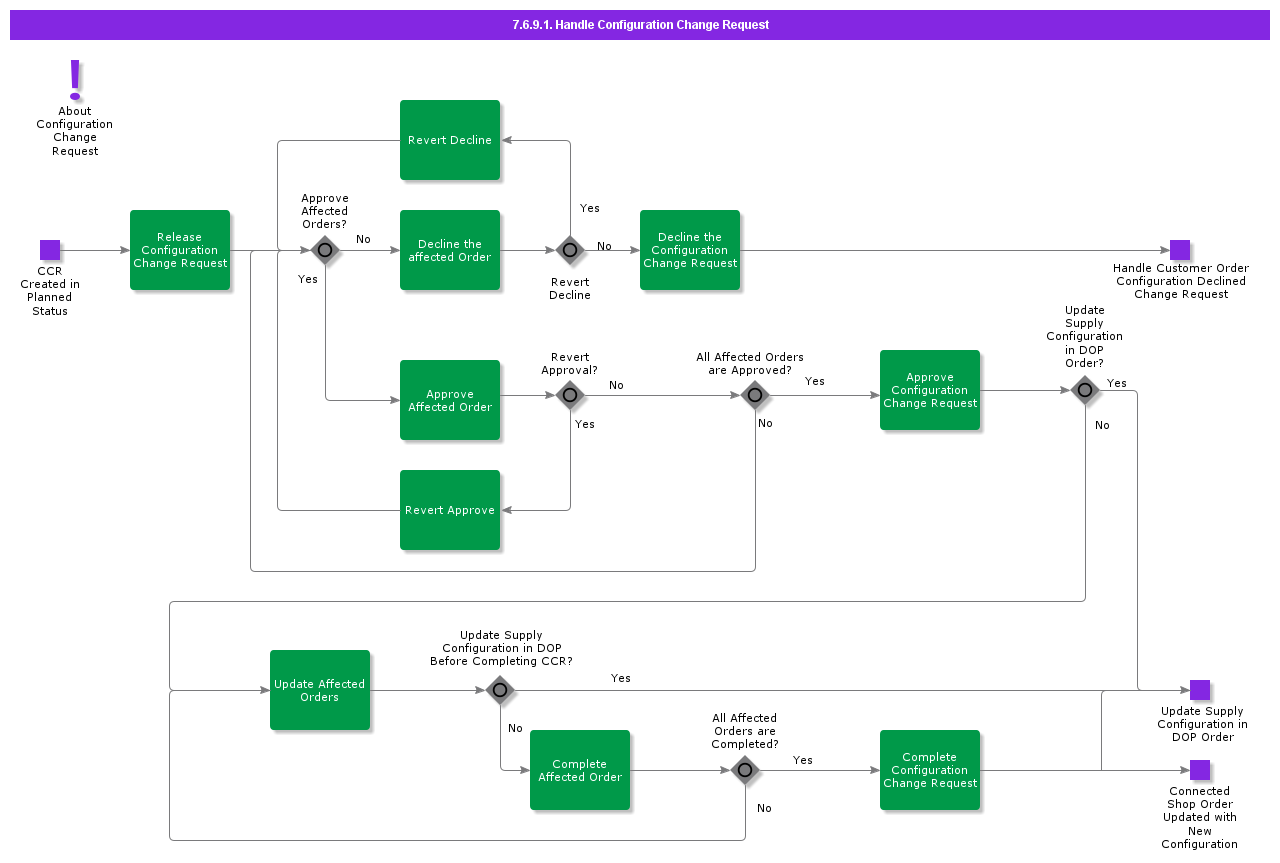Click the Update Supply Configuration in DOP Order? label
This screenshot has height=863, width=1280.
click(1085, 336)
